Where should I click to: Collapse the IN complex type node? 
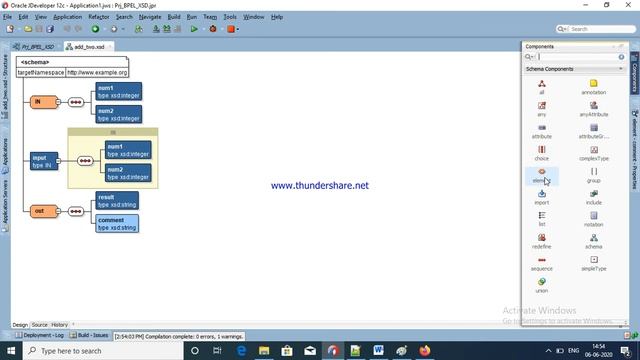(58, 102)
